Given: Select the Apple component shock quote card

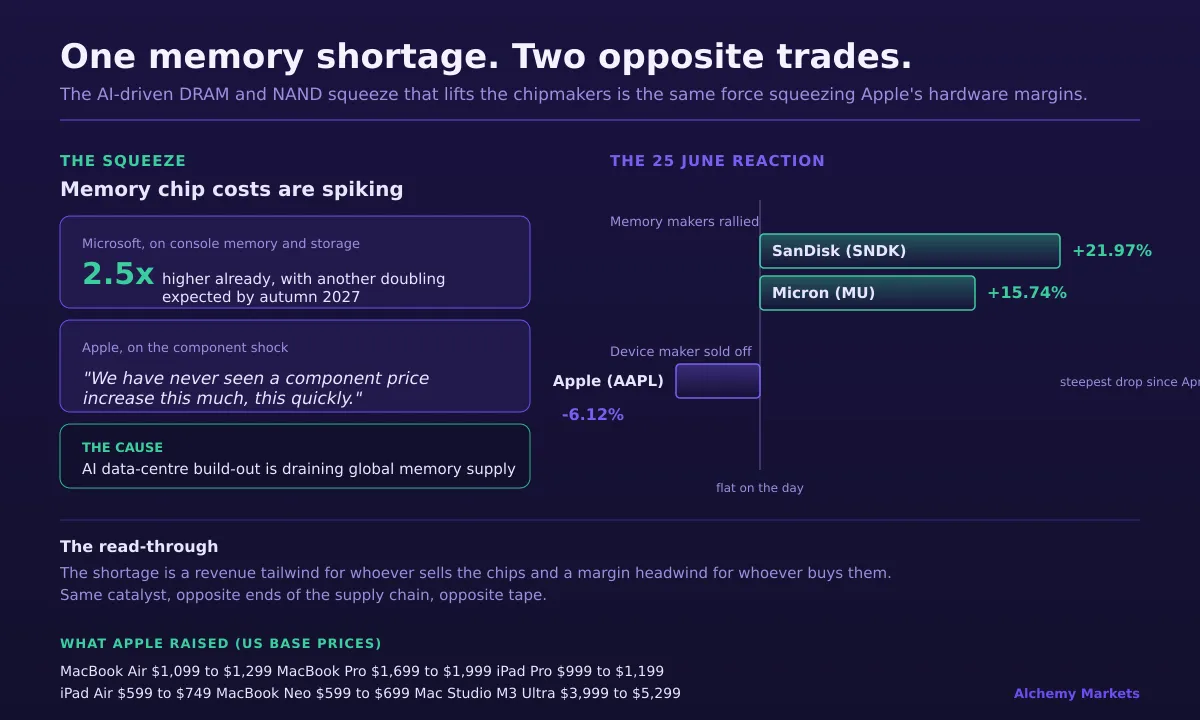Looking at the screenshot, I should pos(295,366).
